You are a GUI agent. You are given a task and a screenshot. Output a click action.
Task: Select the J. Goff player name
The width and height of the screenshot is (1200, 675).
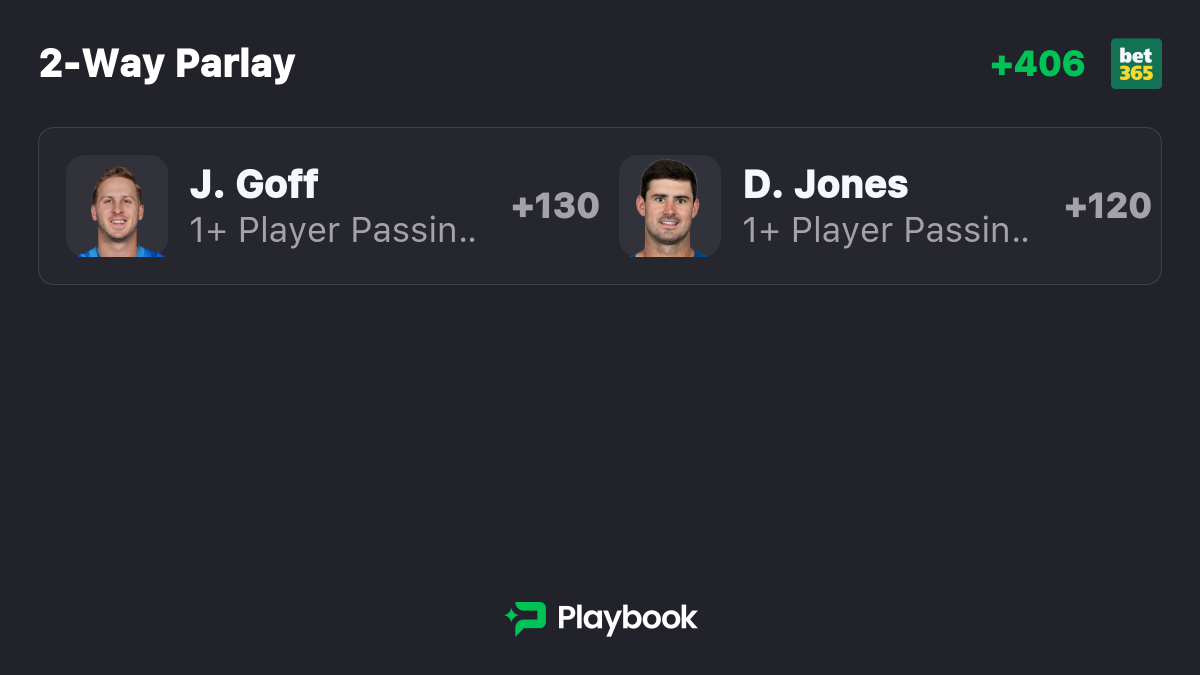pos(254,185)
